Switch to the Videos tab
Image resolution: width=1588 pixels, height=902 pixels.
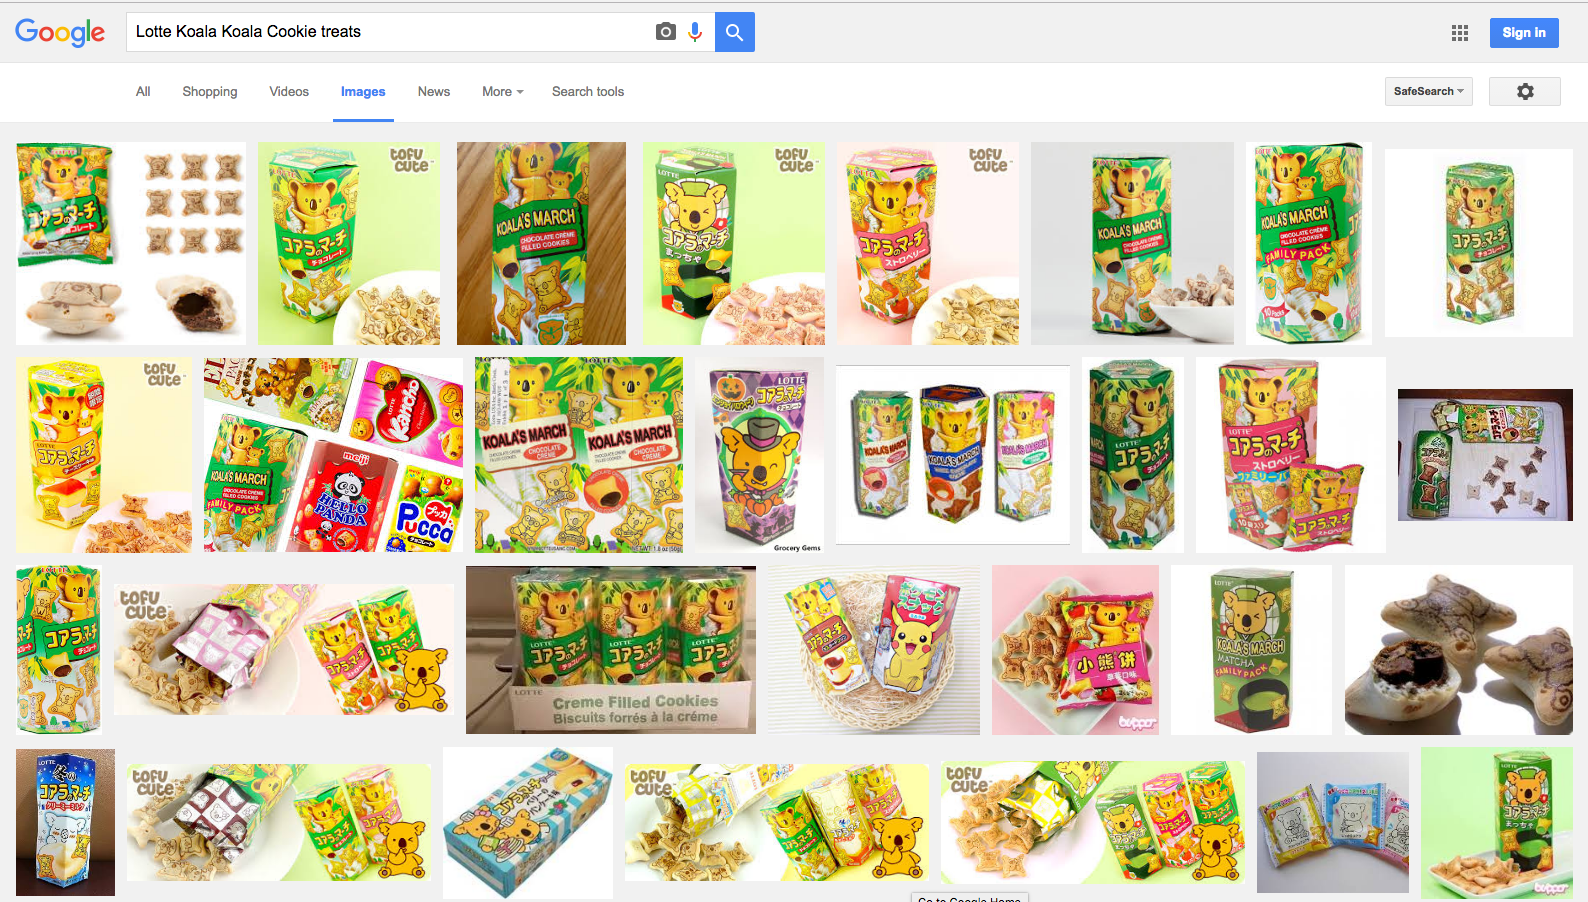click(x=289, y=91)
